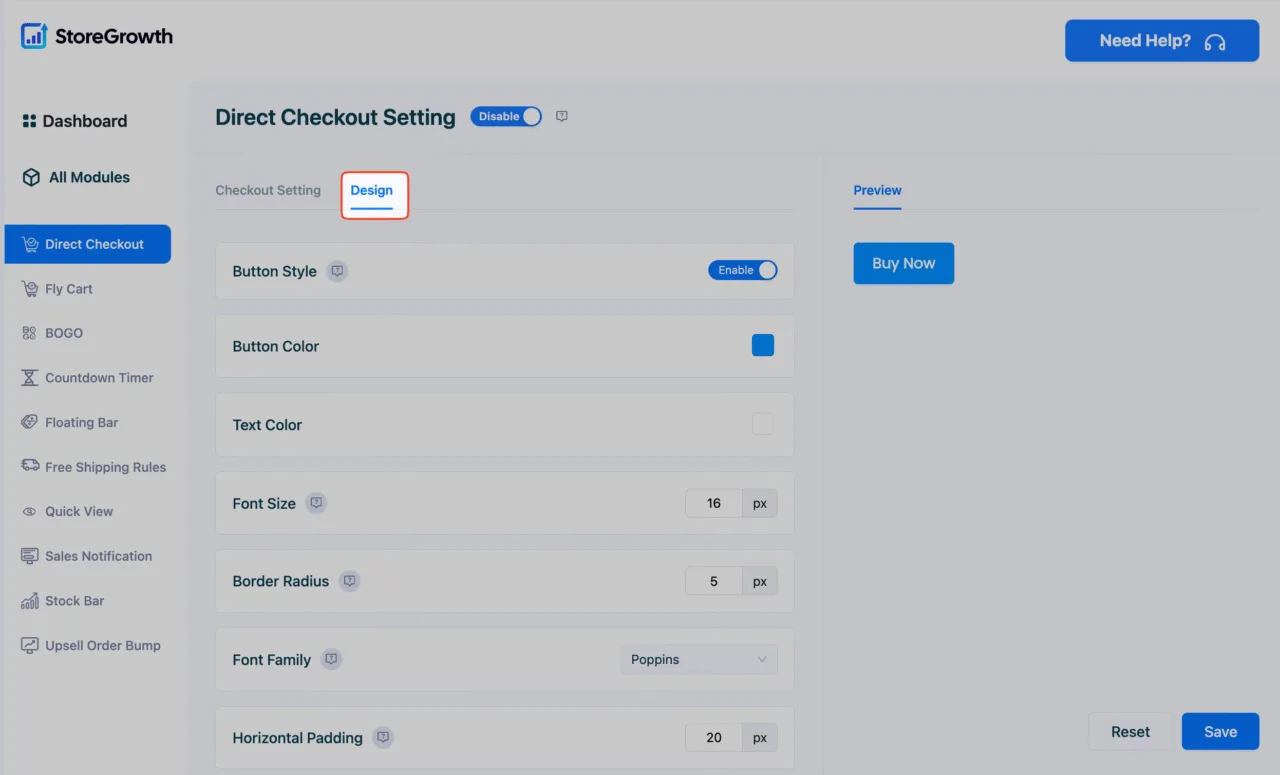Click the BOGO sidebar icon

coord(29,333)
